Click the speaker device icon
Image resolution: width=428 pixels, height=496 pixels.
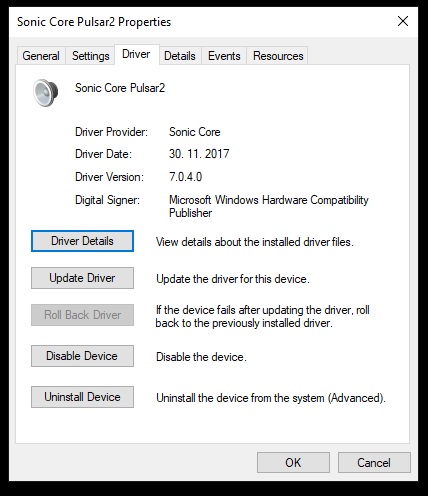(46, 93)
